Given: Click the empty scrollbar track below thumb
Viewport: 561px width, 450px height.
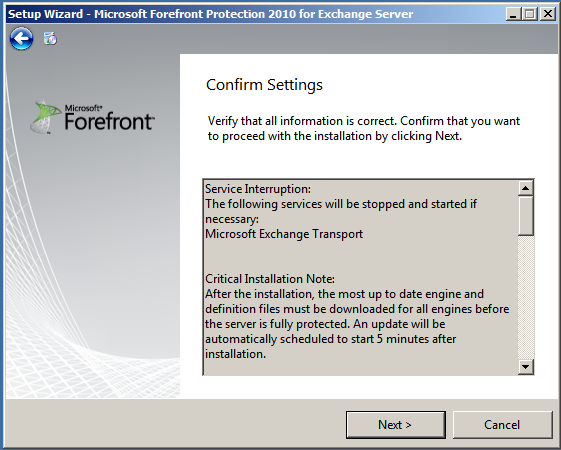Looking at the screenshot, I should [526, 297].
